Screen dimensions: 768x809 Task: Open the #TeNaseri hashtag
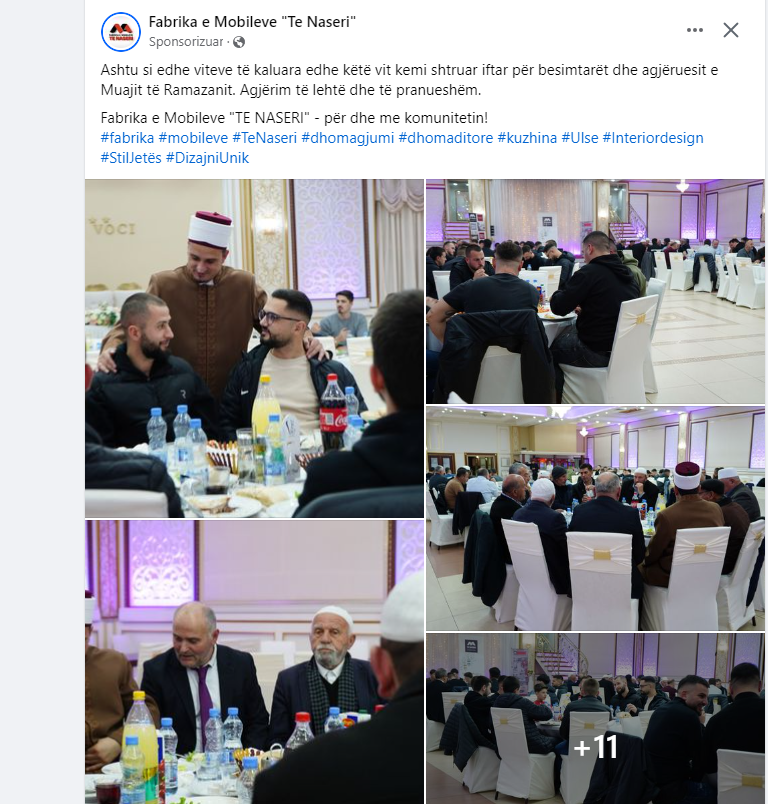[x=265, y=138]
